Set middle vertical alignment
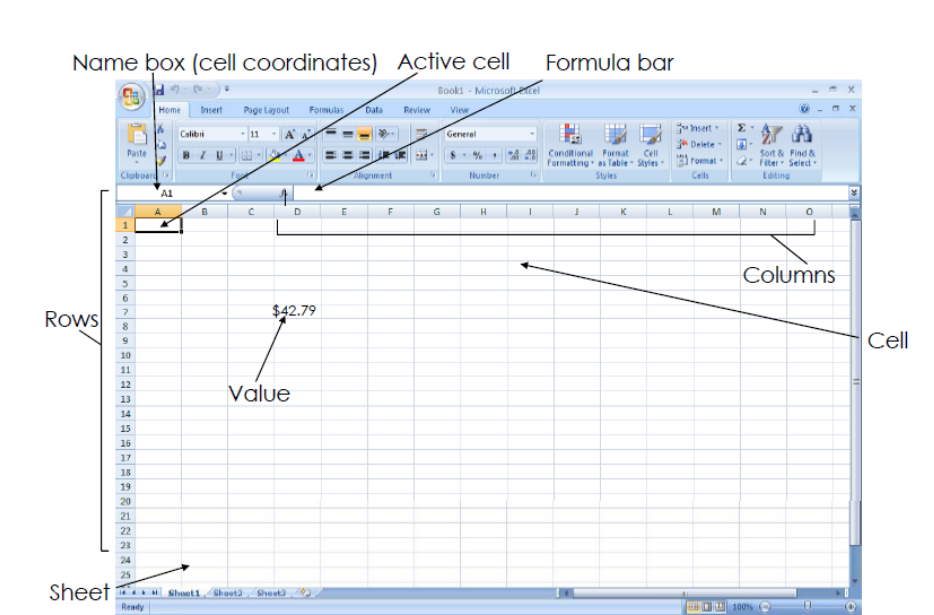The width and height of the screenshot is (934, 615). [x=348, y=134]
